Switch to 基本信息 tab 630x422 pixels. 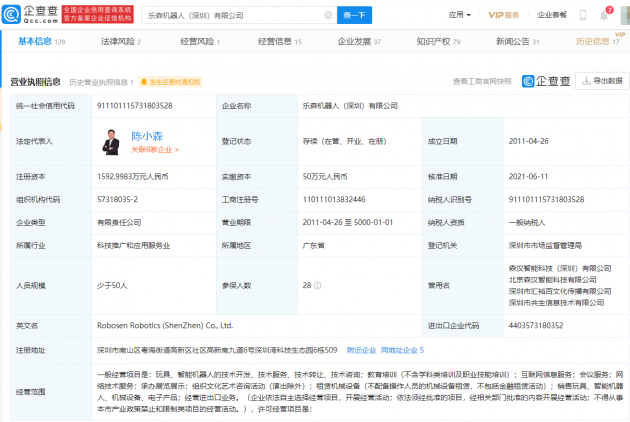coord(41,41)
